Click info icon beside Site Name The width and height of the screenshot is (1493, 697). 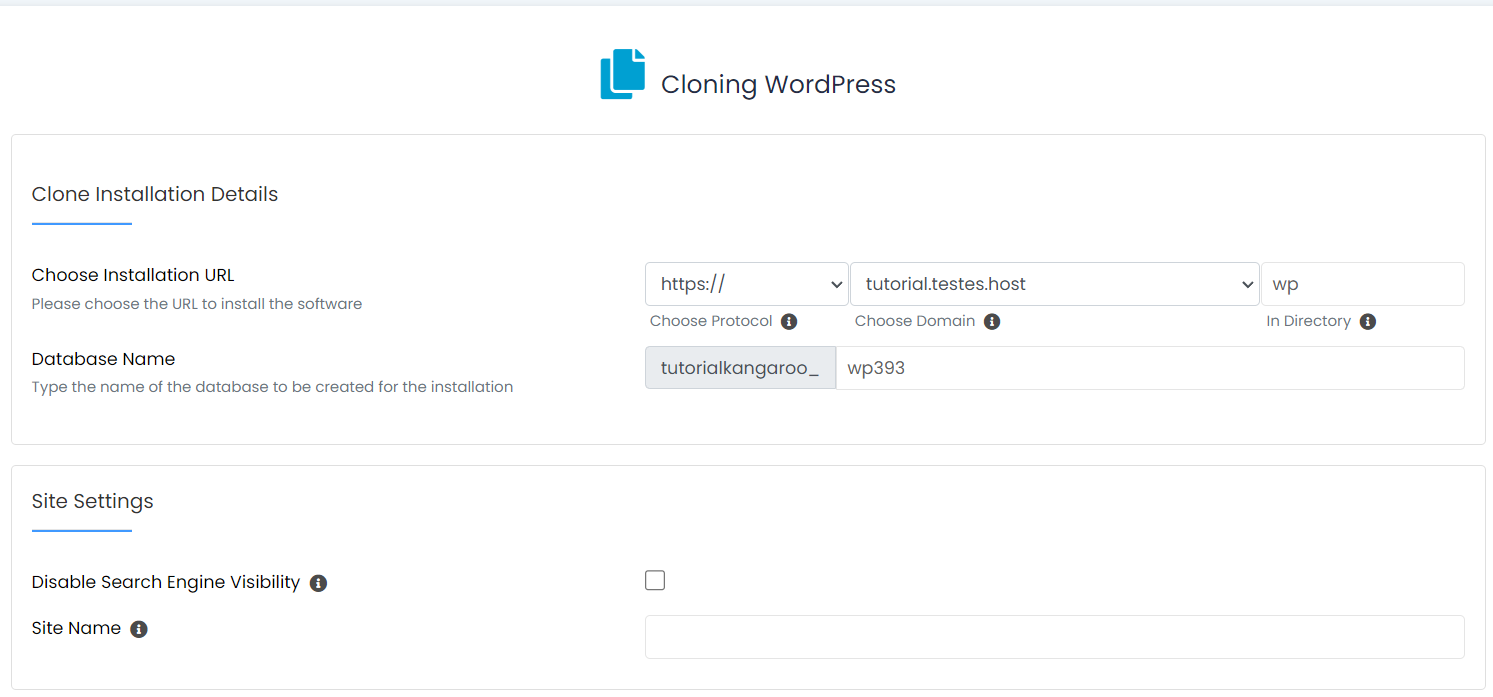[x=139, y=629]
